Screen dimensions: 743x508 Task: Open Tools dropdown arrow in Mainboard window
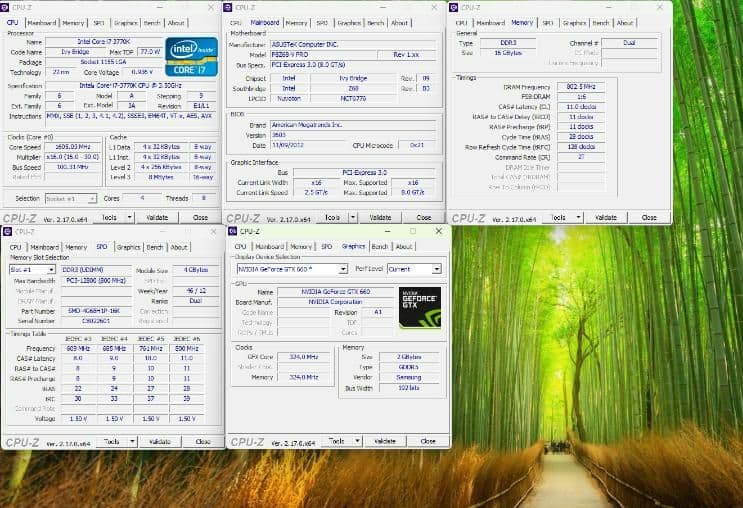pyautogui.click(x=353, y=218)
